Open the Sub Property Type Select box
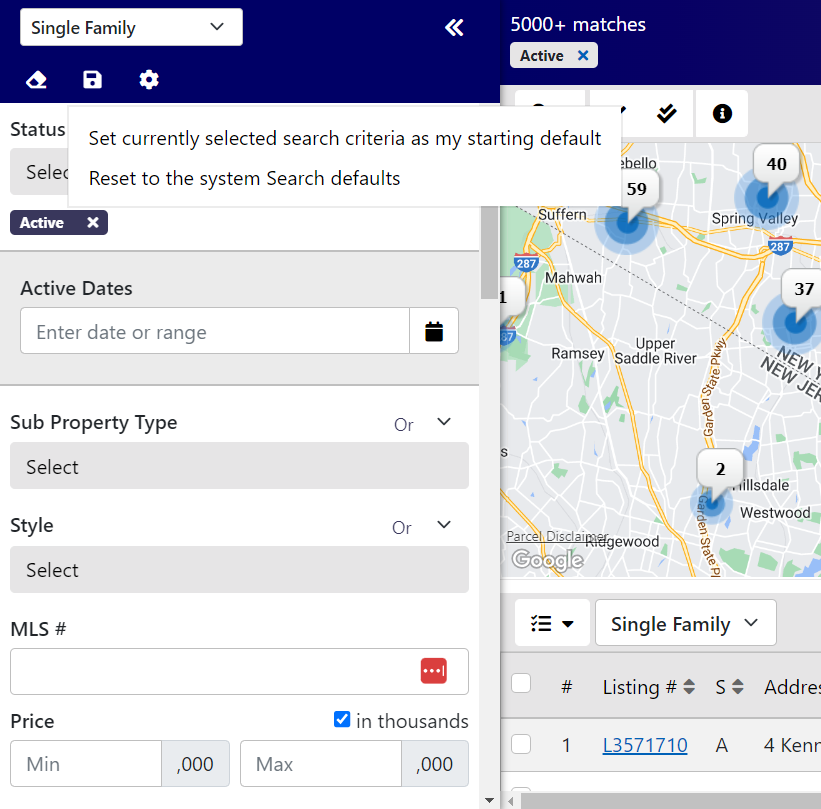 [239, 466]
